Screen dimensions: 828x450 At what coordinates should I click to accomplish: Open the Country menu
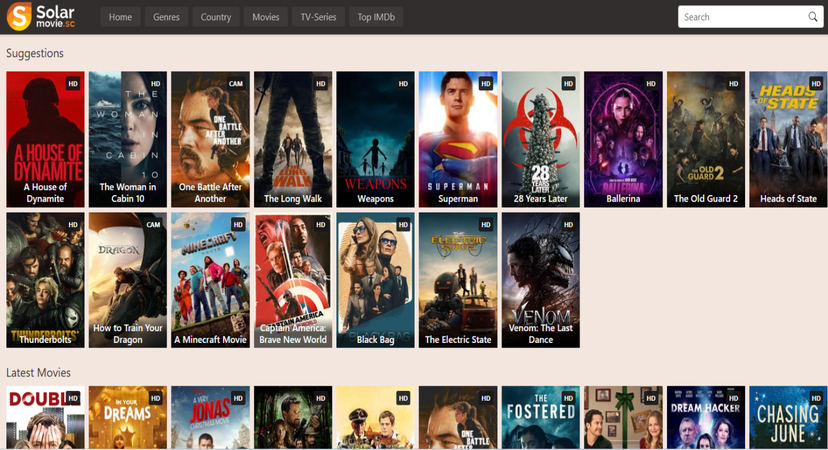tap(215, 17)
